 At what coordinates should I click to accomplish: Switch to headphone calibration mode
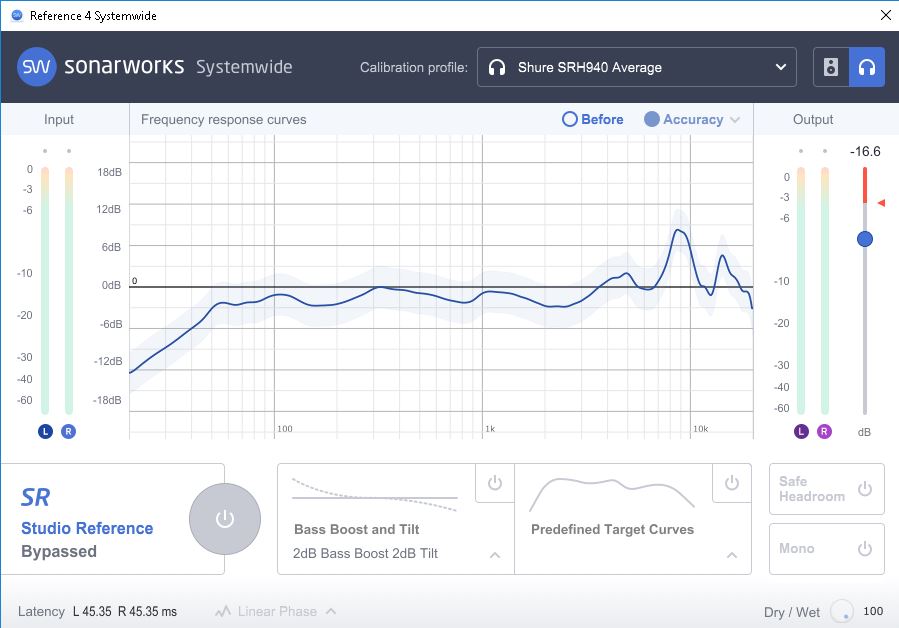pos(866,67)
